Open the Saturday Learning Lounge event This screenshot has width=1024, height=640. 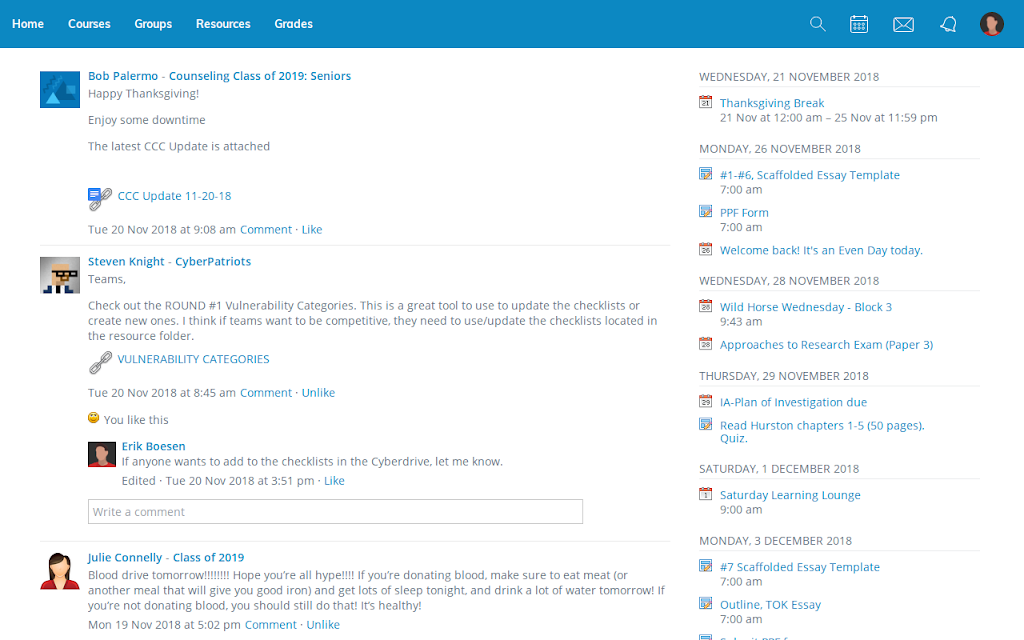coord(790,495)
